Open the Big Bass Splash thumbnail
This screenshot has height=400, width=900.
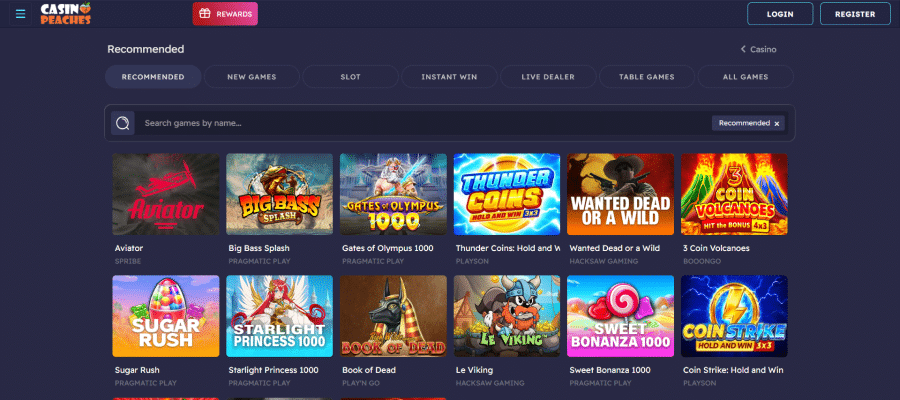(x=280, y=194)
